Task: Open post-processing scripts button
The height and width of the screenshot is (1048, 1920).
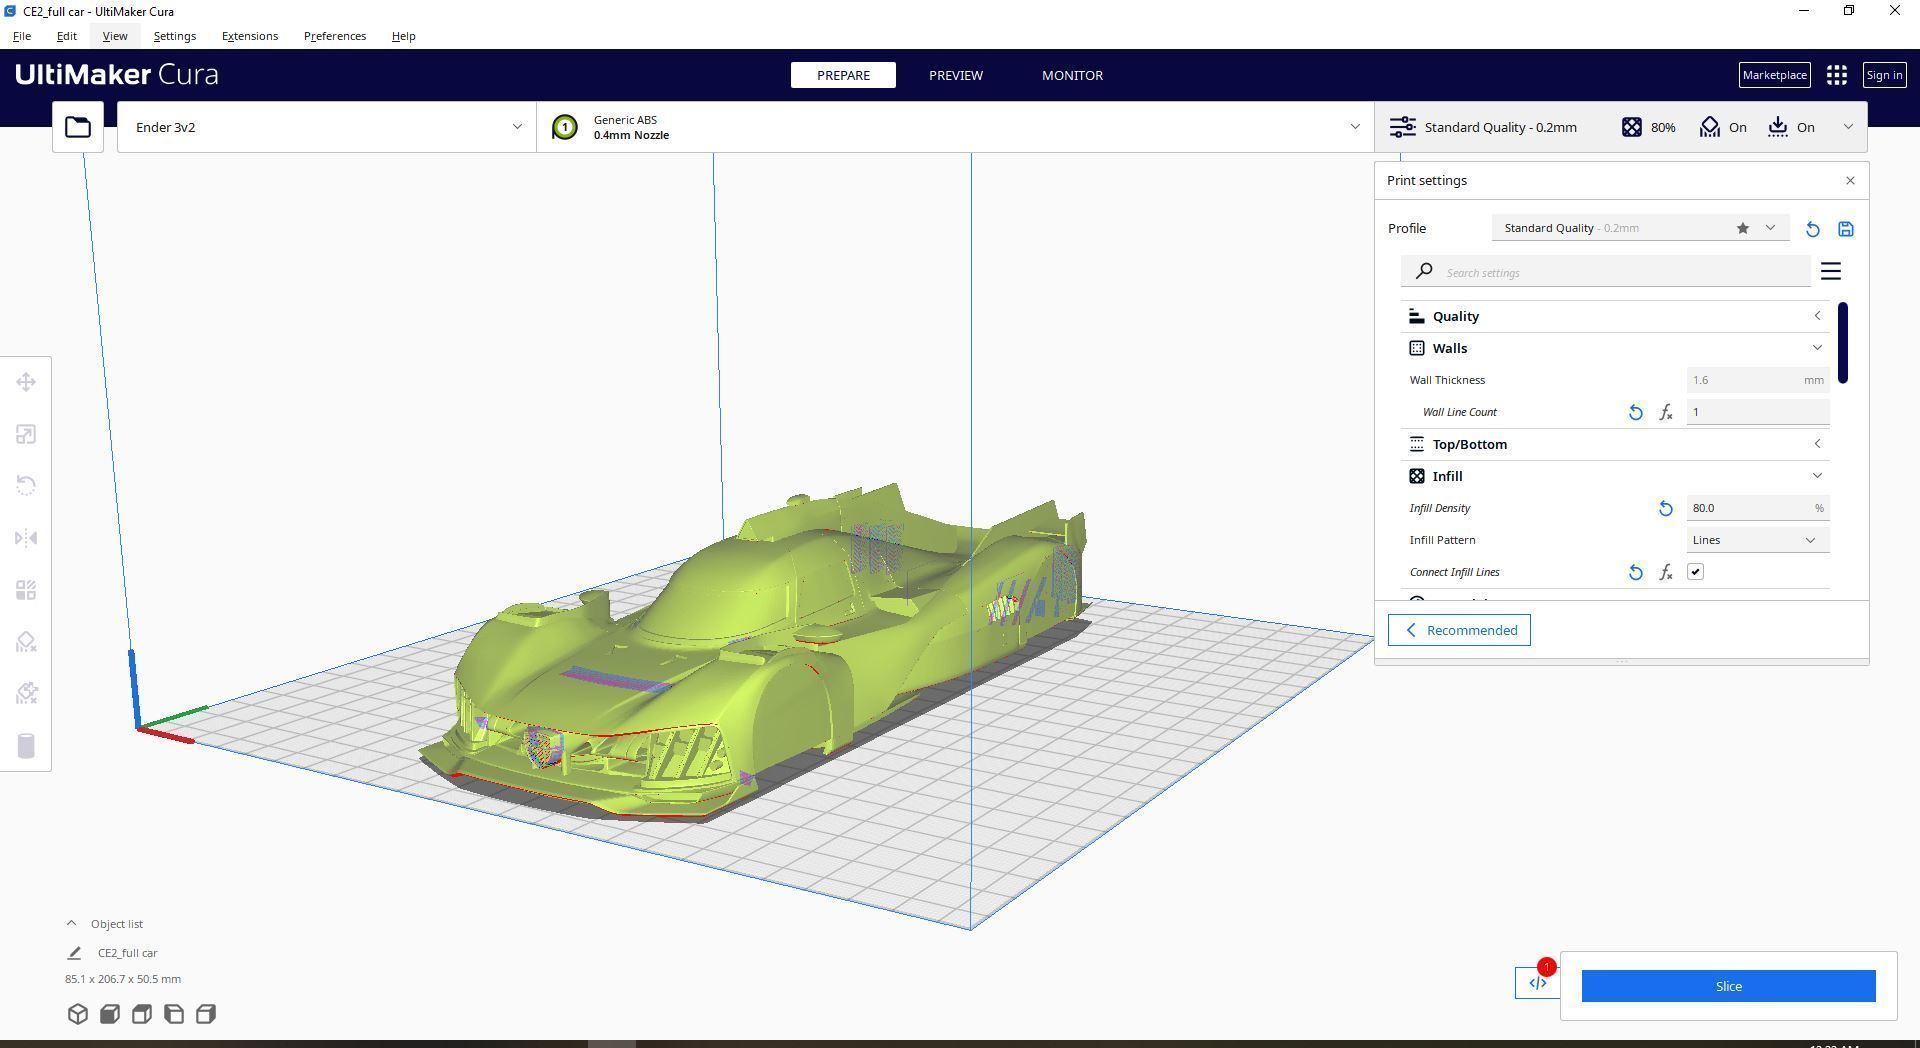Action: click(x=1537, y=983)
